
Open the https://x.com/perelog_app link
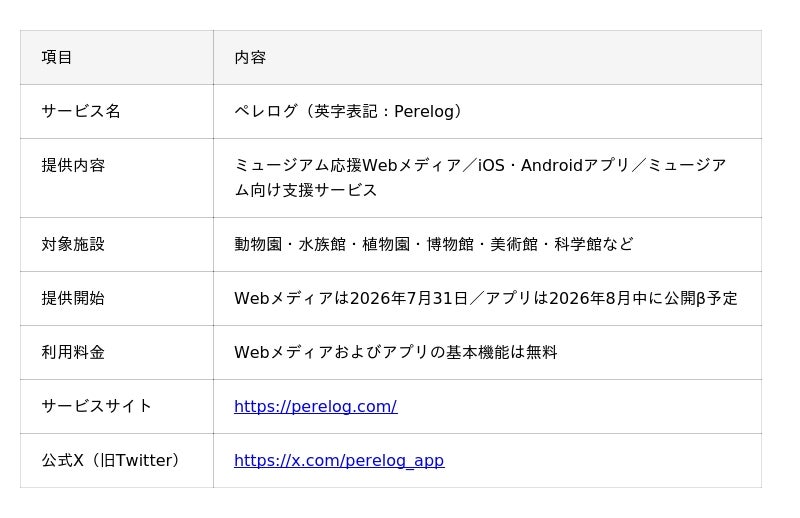(x=339, y=460)
